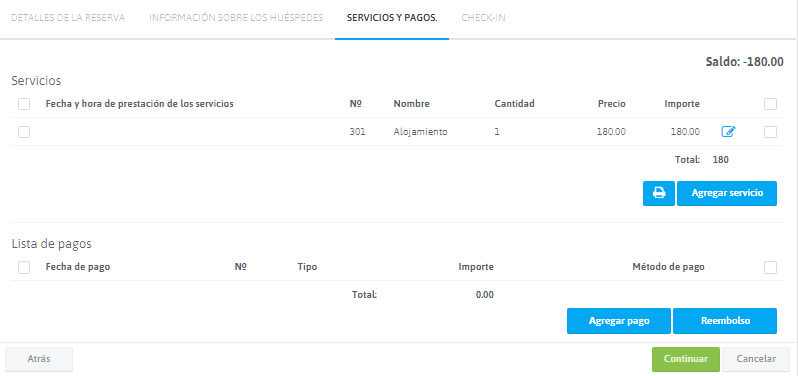The image size is (798, 376).
Task: Tick the right header checkbox in Lista de pagos
Action: [x=770, y=267]
